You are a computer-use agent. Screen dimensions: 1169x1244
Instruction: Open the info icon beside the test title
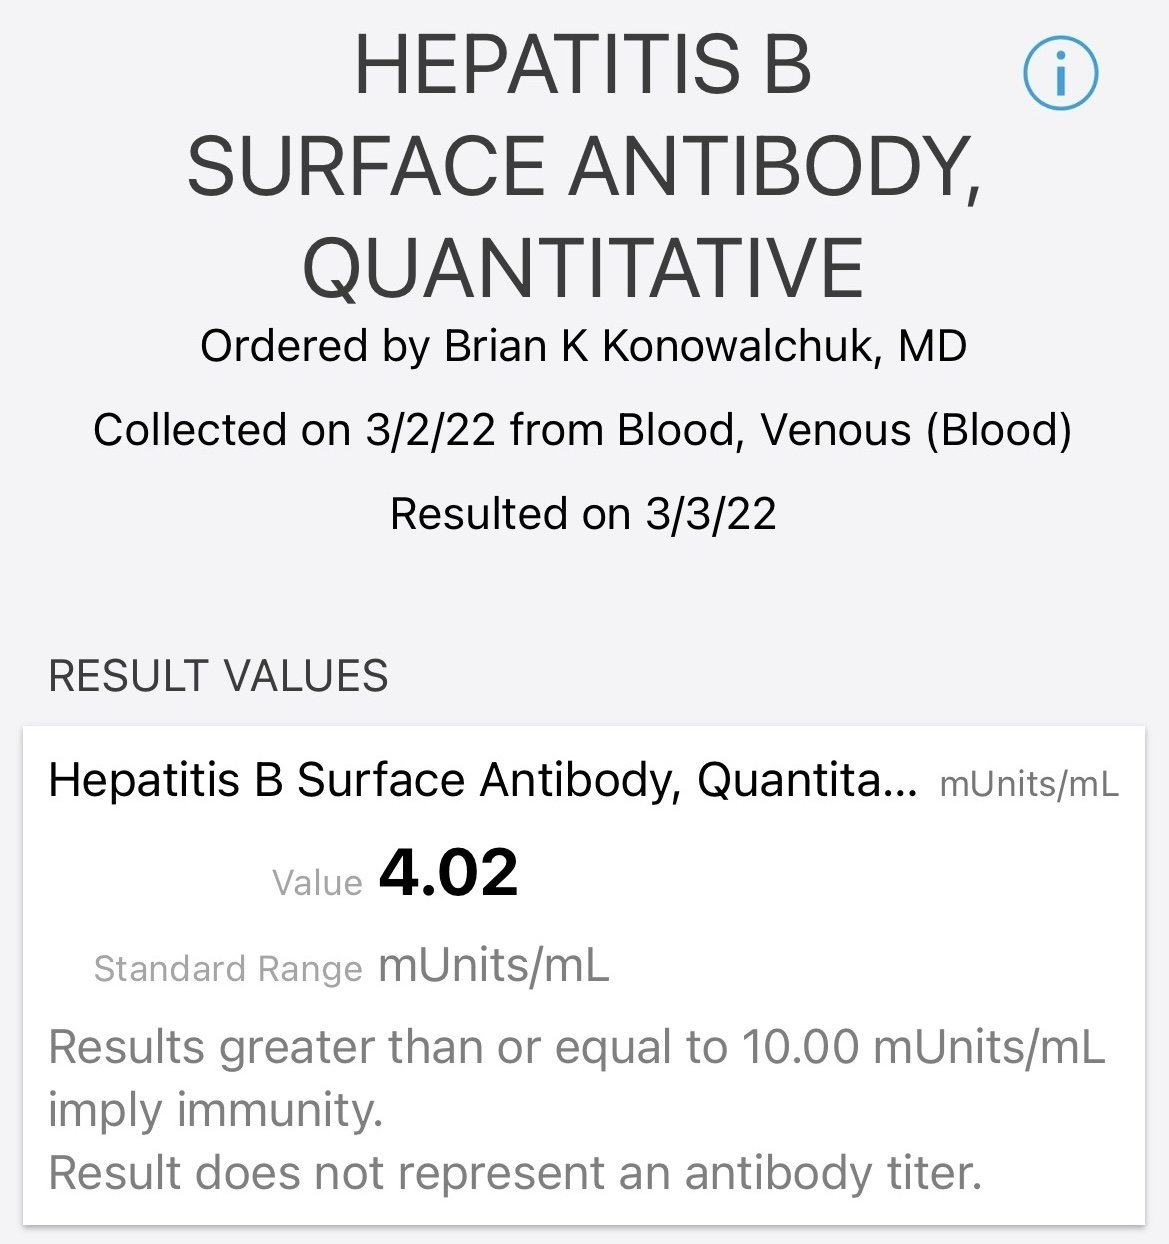click(x=1060, y=73)
